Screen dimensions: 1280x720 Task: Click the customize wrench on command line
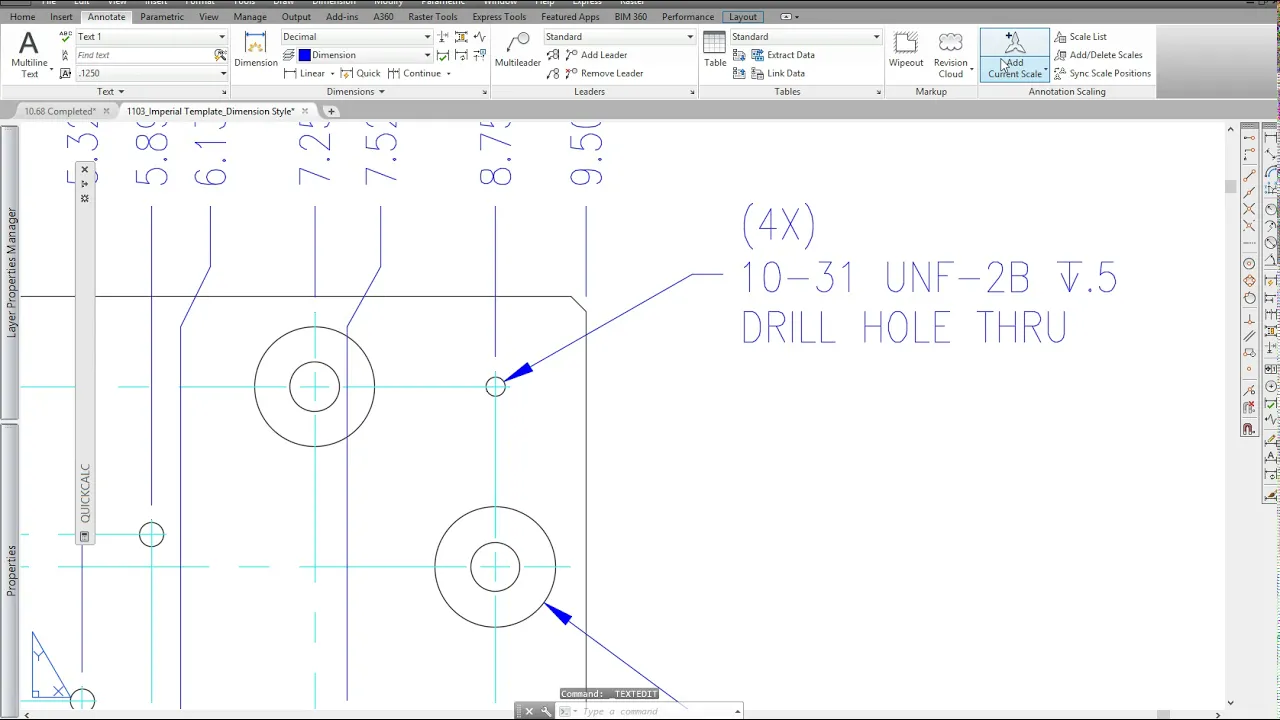[546, 711]
